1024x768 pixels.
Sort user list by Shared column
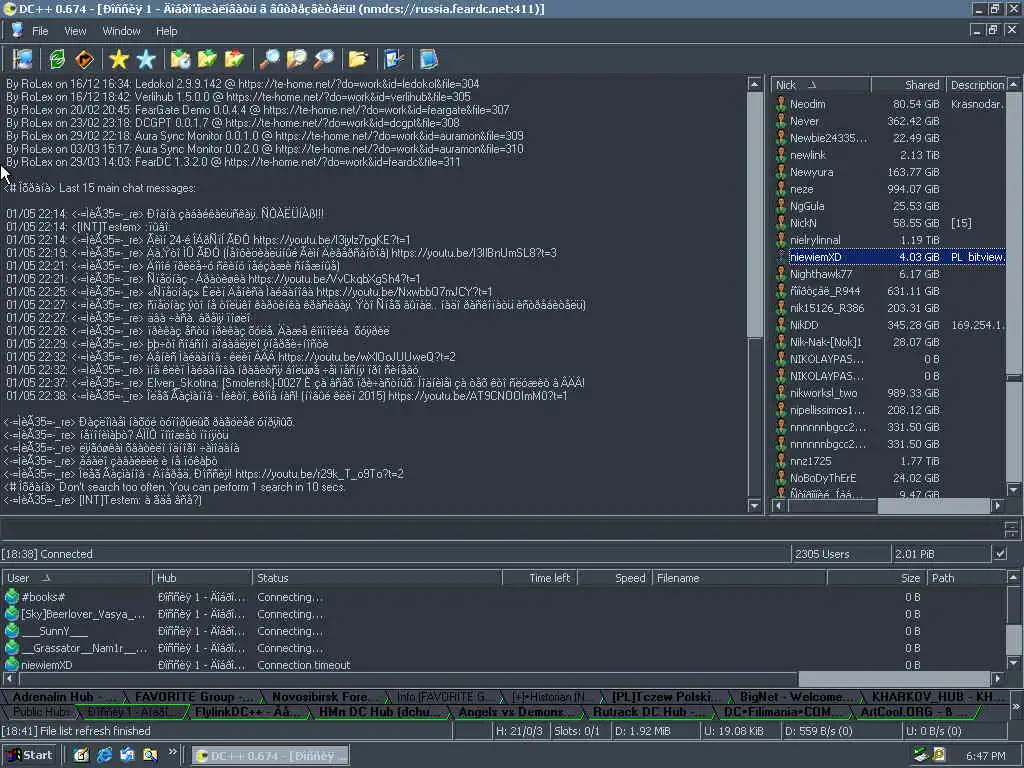908,85
